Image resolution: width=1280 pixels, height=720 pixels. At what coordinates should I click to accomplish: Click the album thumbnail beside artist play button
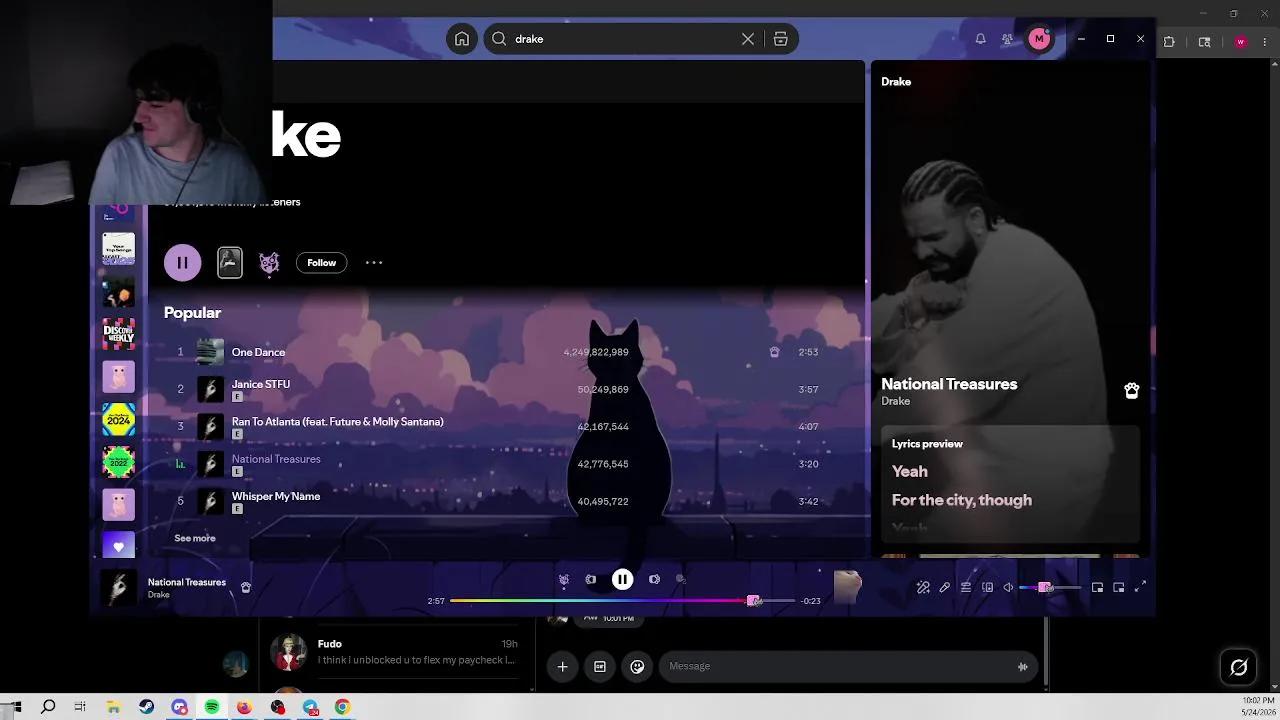[x=230, y=263]
